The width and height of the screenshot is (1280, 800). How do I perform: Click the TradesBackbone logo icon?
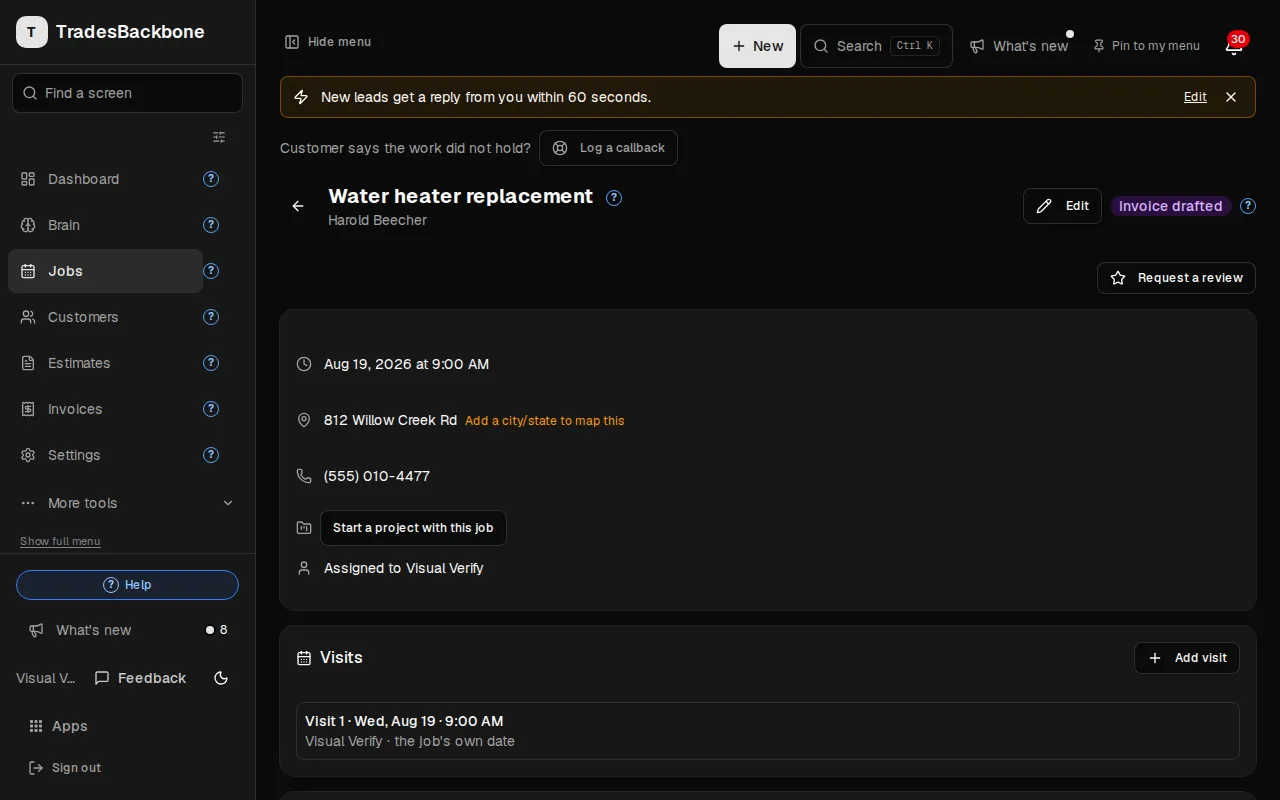coord(32,32)
